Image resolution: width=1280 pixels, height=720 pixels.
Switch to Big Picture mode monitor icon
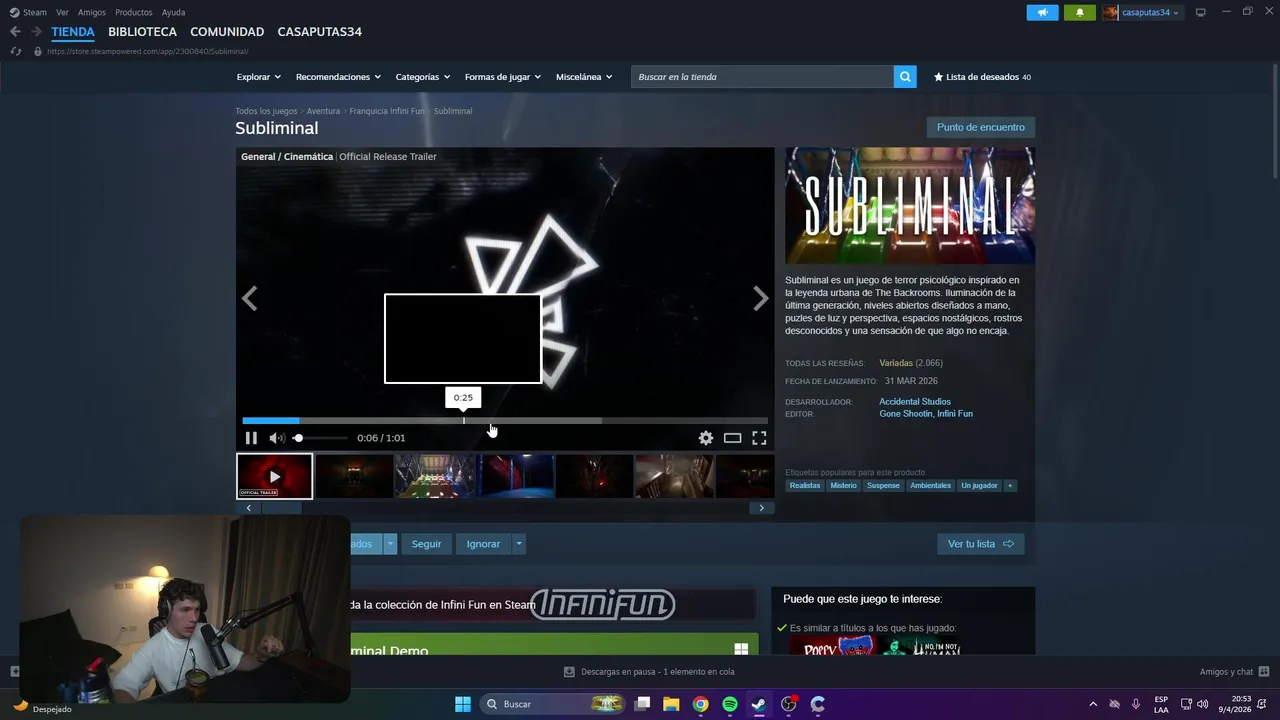coord(1201,12)
